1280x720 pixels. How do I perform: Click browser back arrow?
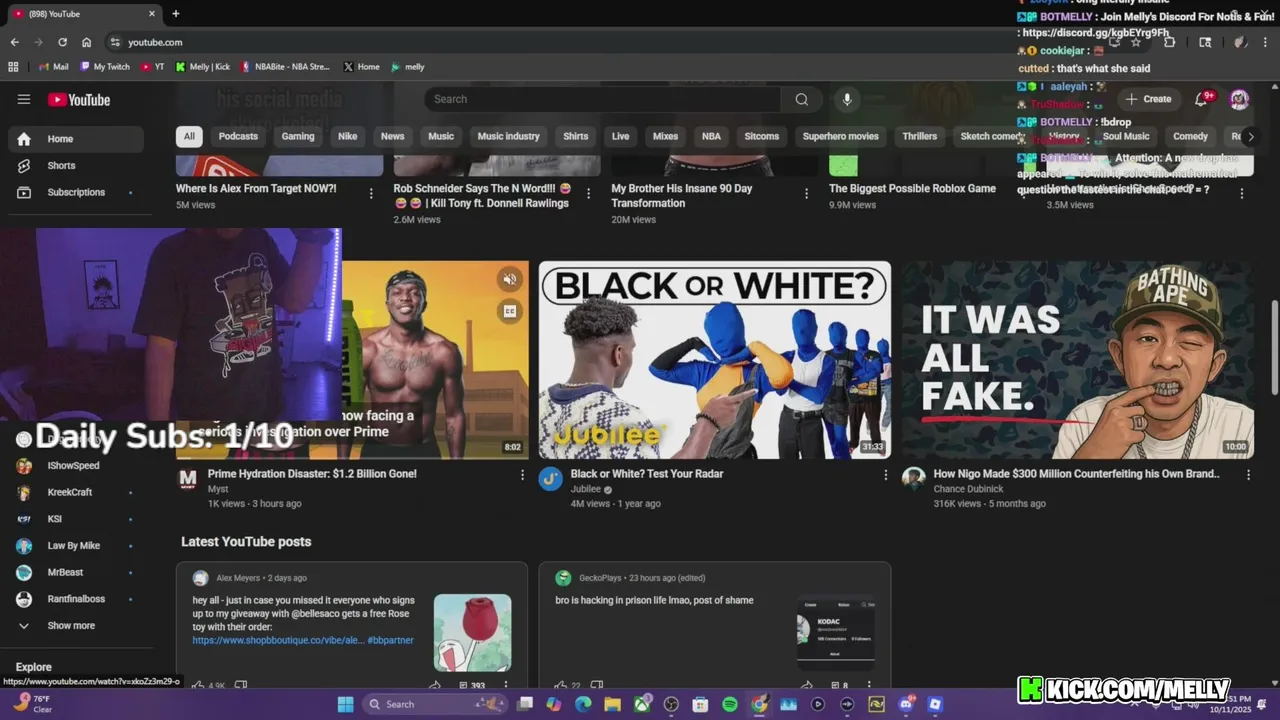pyautogui.click(x=14, y=42)
